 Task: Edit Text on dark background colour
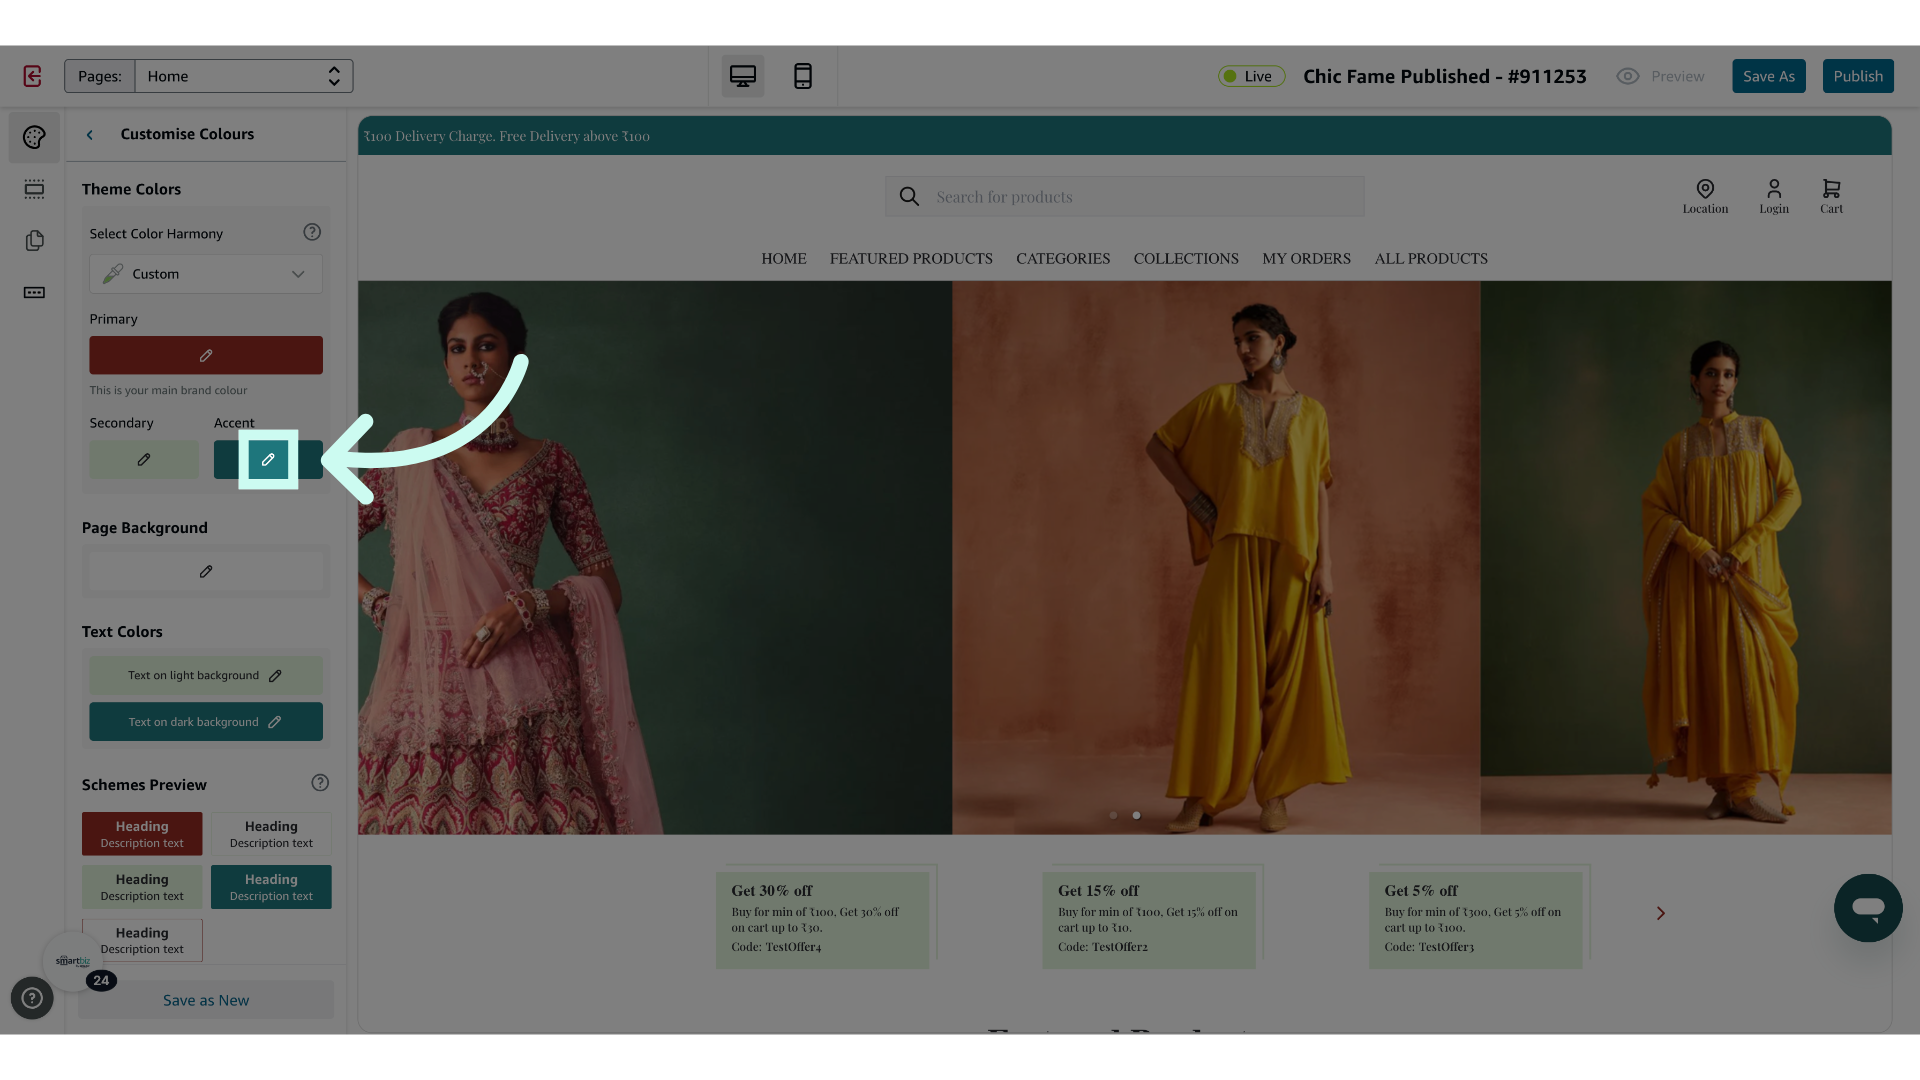[x=206, y=722]
